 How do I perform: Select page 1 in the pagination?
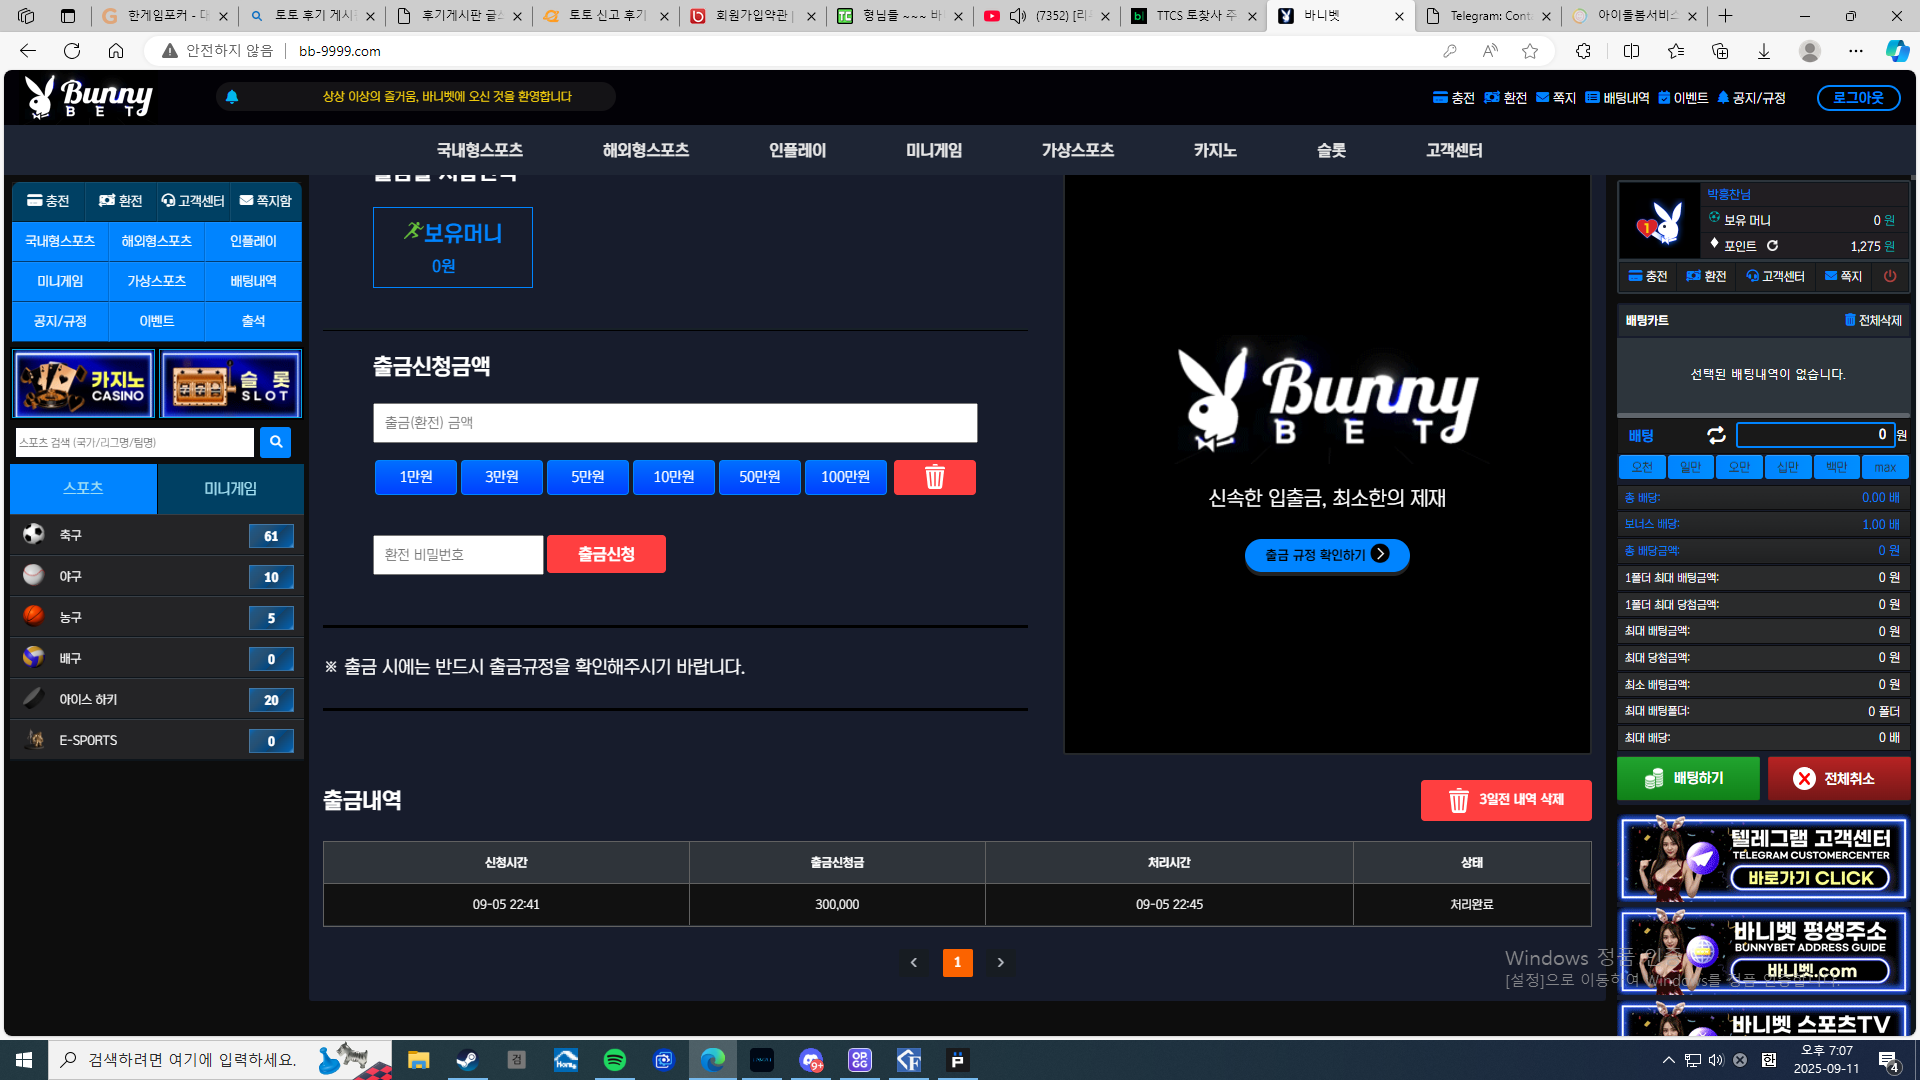pyautogui.click(x=958, y=962)
